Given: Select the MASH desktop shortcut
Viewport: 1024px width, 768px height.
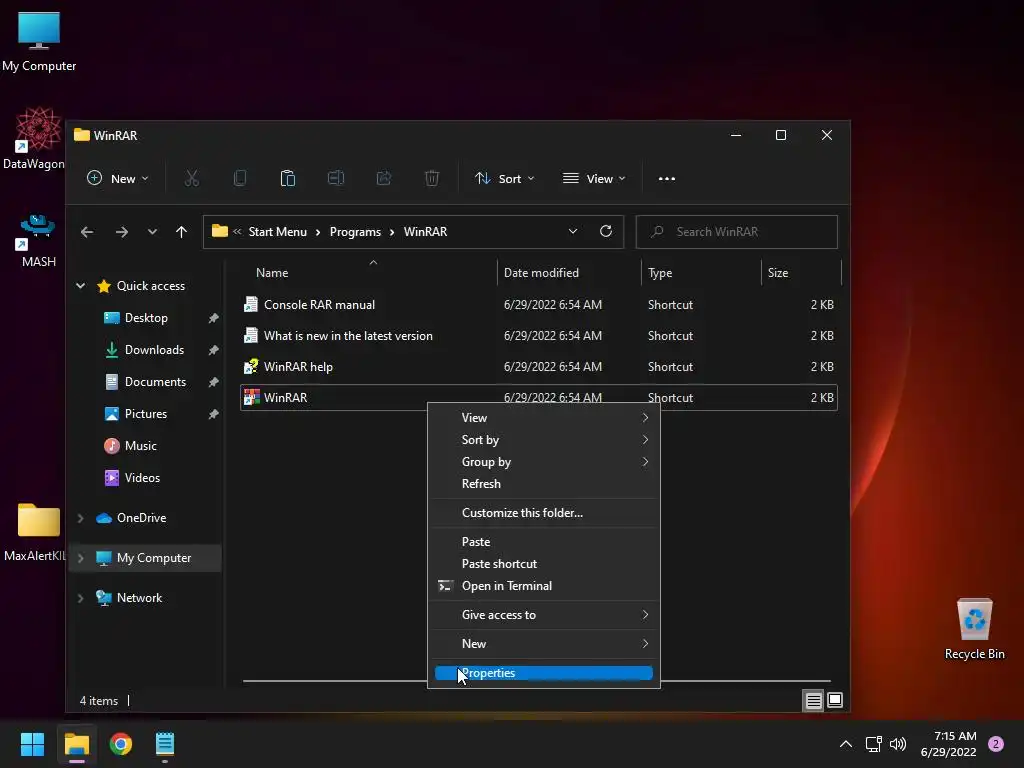Looking at the screenshot, I should tap(39, 241).
